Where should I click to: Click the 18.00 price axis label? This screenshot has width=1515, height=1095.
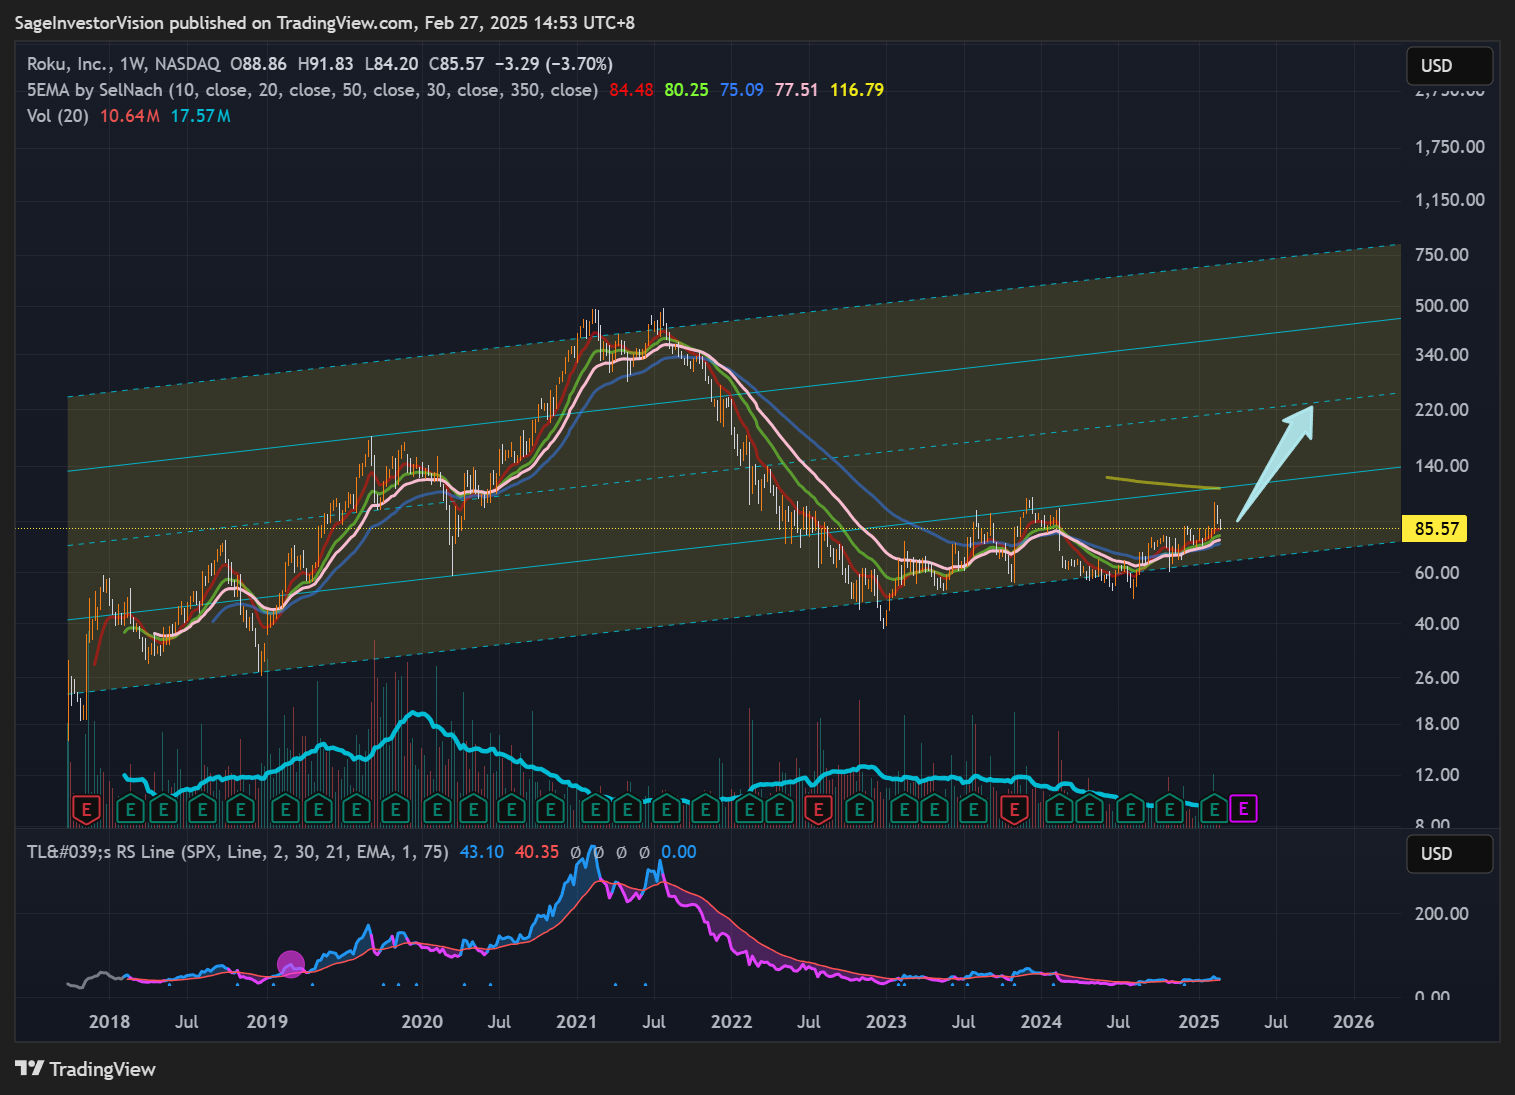coord(1437,724)
